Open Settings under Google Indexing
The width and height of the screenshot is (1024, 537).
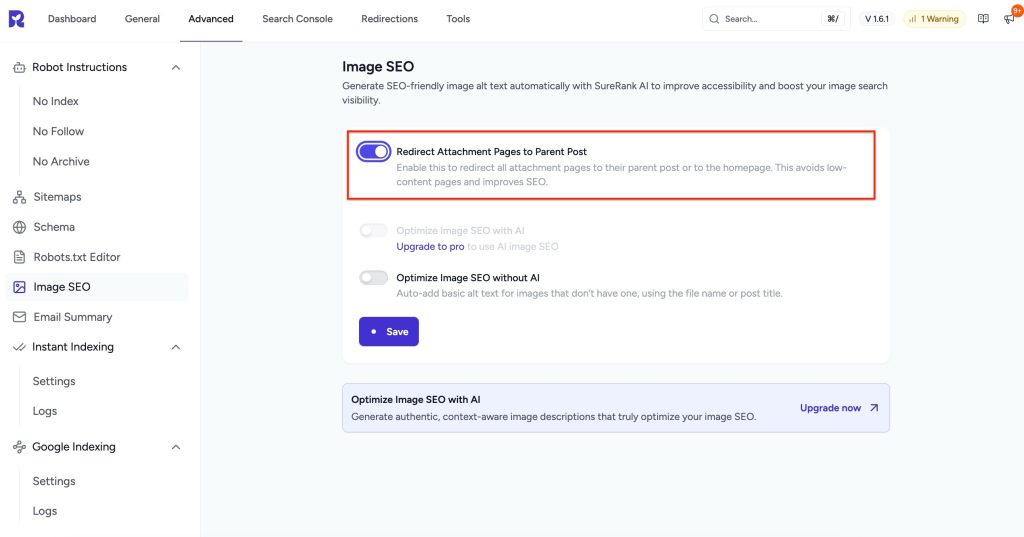(54, 481)
